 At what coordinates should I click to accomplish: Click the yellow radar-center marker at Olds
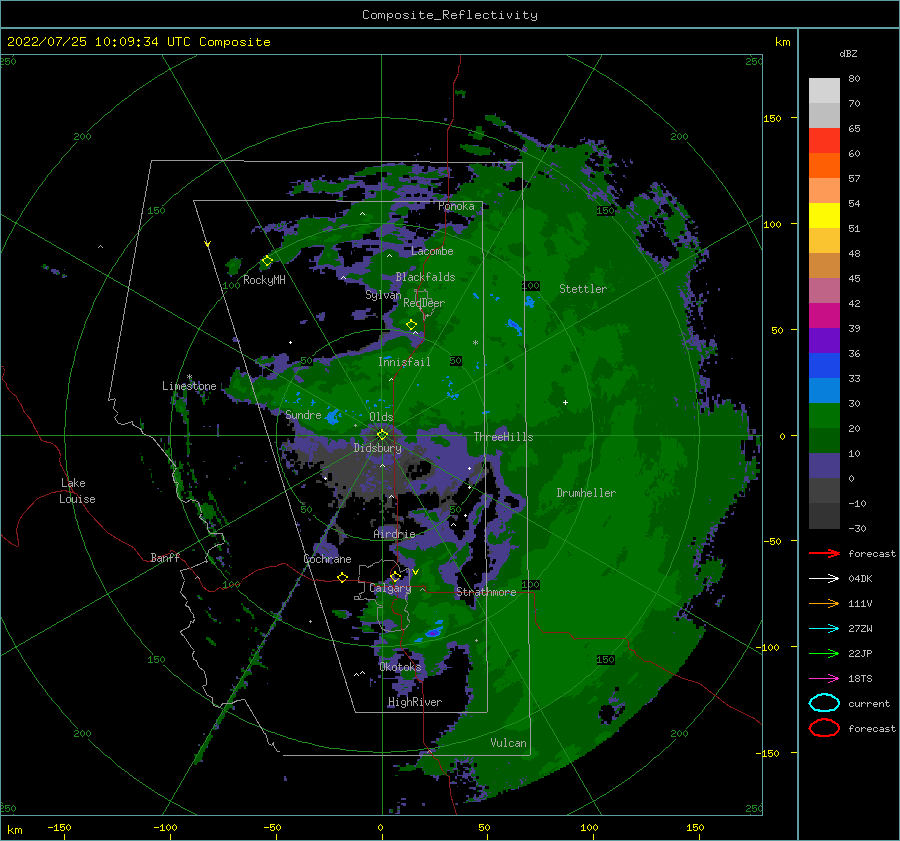[382, 435]
